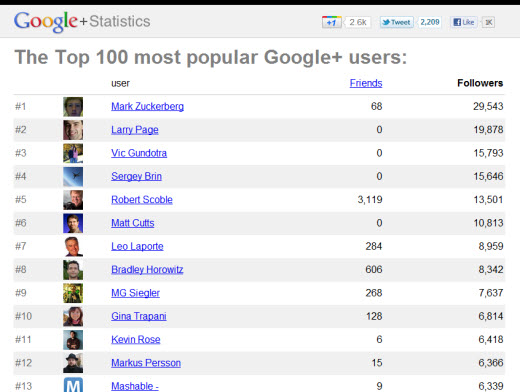Open the MG Siegler profile link
The image size is (520, 392).
coord(135,293)
